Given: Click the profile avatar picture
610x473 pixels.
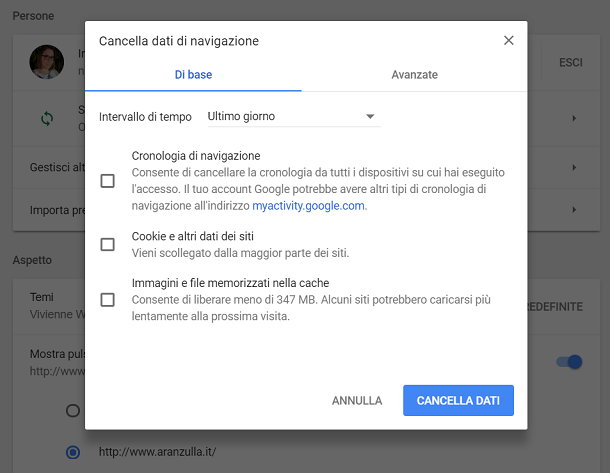Looking at the screenshot, I should pyautogui.click(x=47, y=62).
